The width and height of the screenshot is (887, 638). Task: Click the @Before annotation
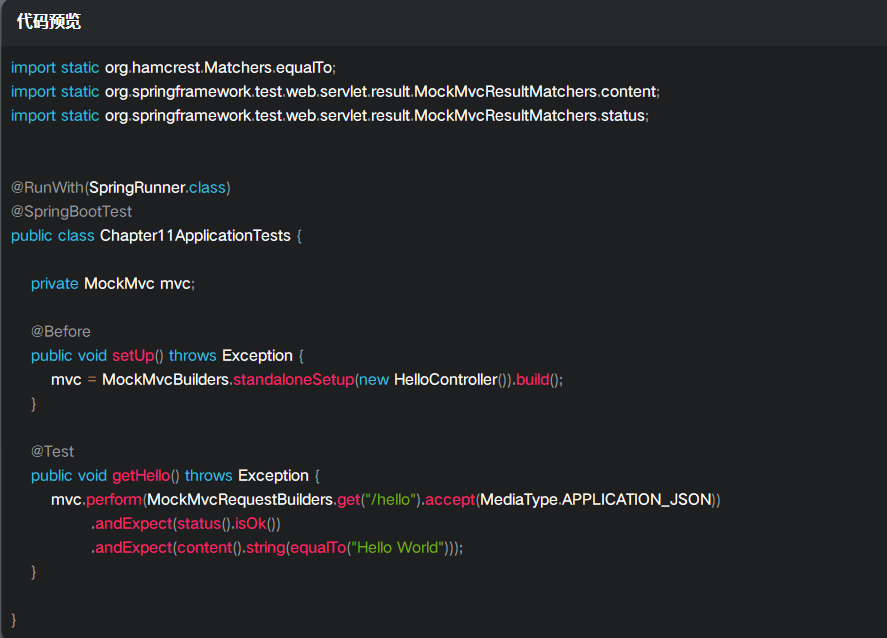click(61, 331)
